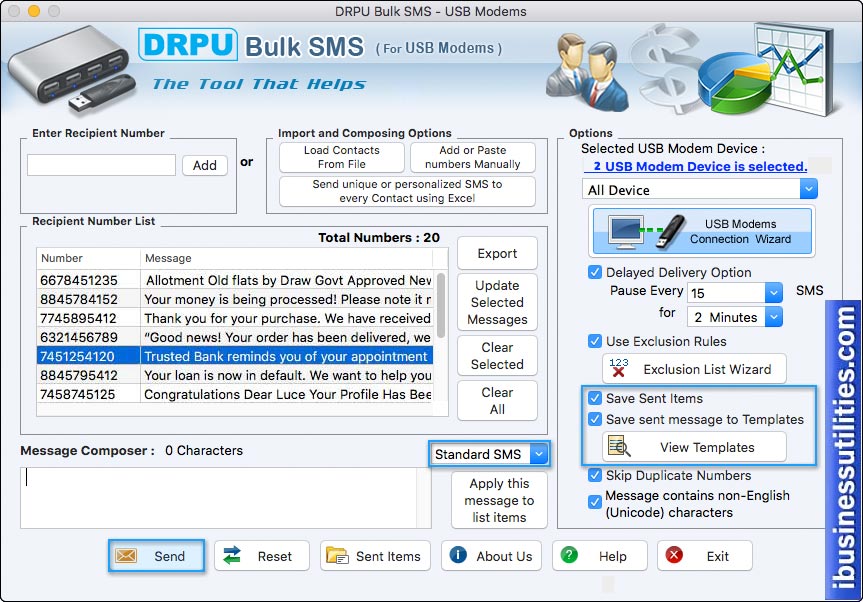Click the computer and USB stick wizard icon

click(647, 231)
